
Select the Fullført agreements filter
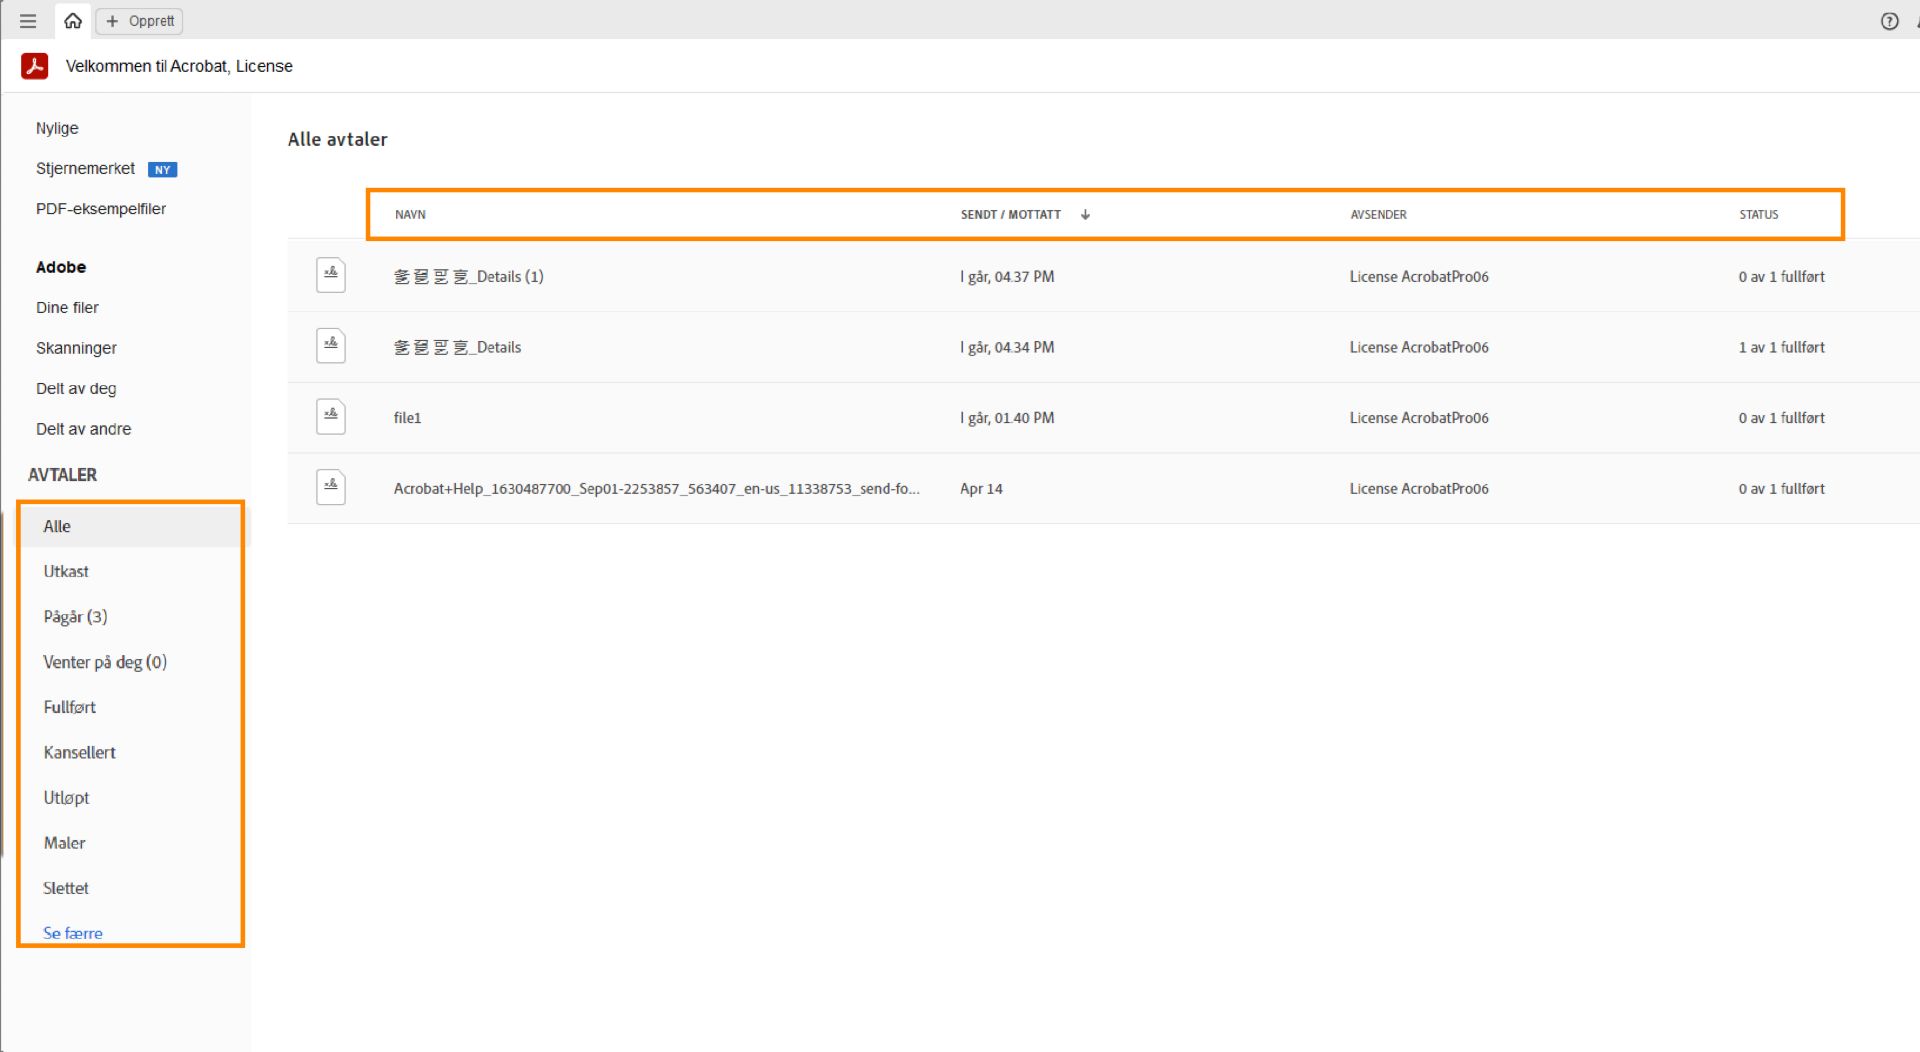click(x=69, y=707)
